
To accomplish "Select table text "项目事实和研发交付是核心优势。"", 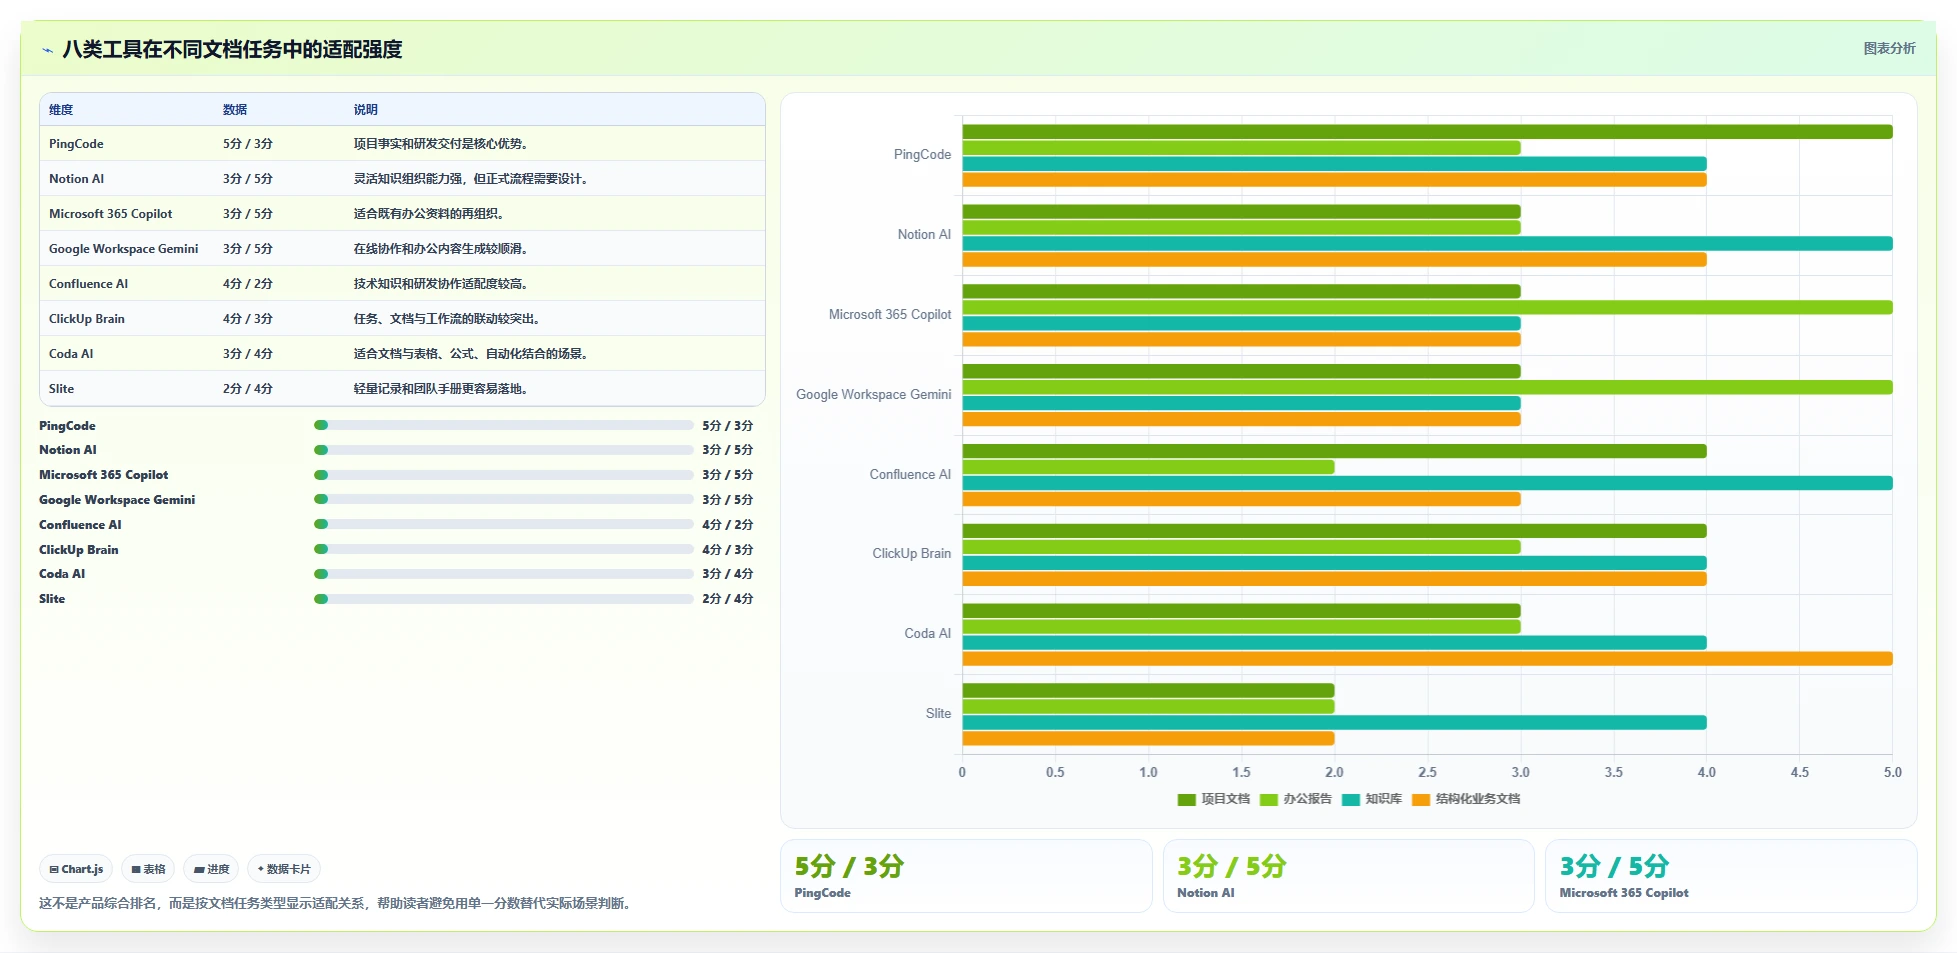I will pyautogui.click(x=441, y=144).
